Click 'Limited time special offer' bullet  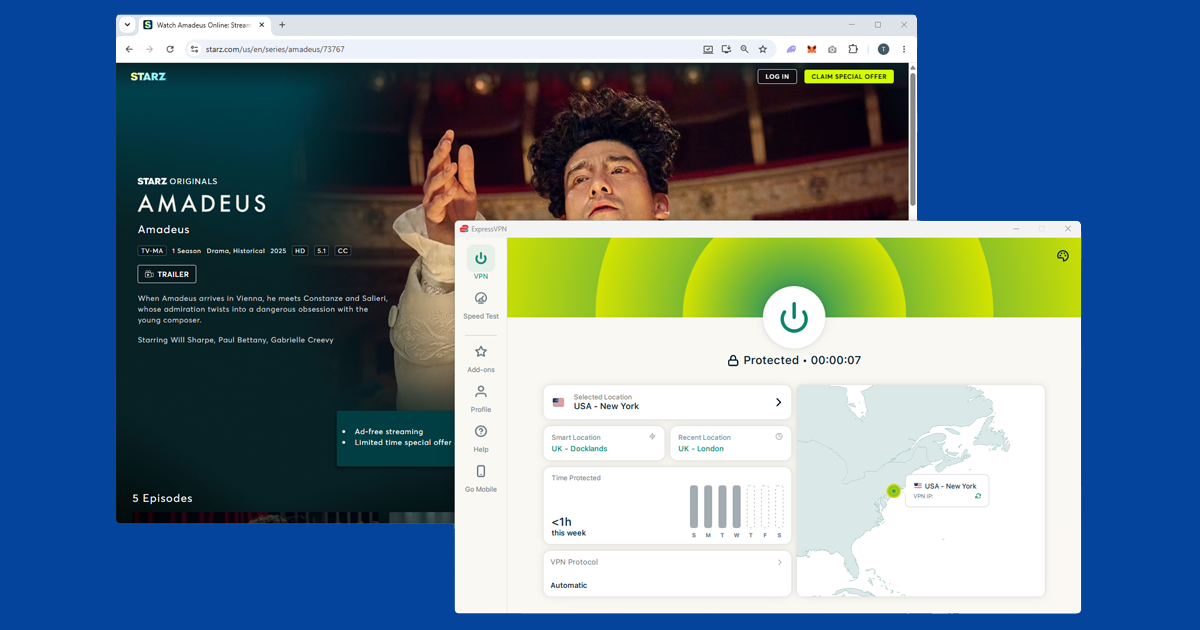[x=403, y=442]
